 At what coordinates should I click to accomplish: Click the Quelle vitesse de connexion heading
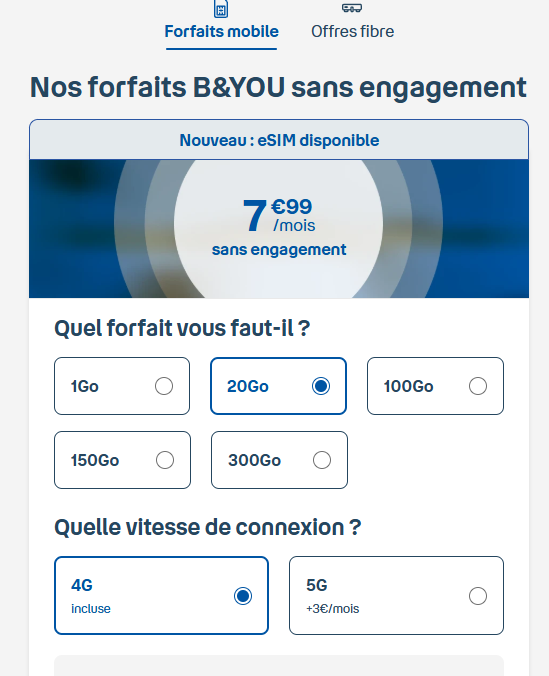pos(207,527)
